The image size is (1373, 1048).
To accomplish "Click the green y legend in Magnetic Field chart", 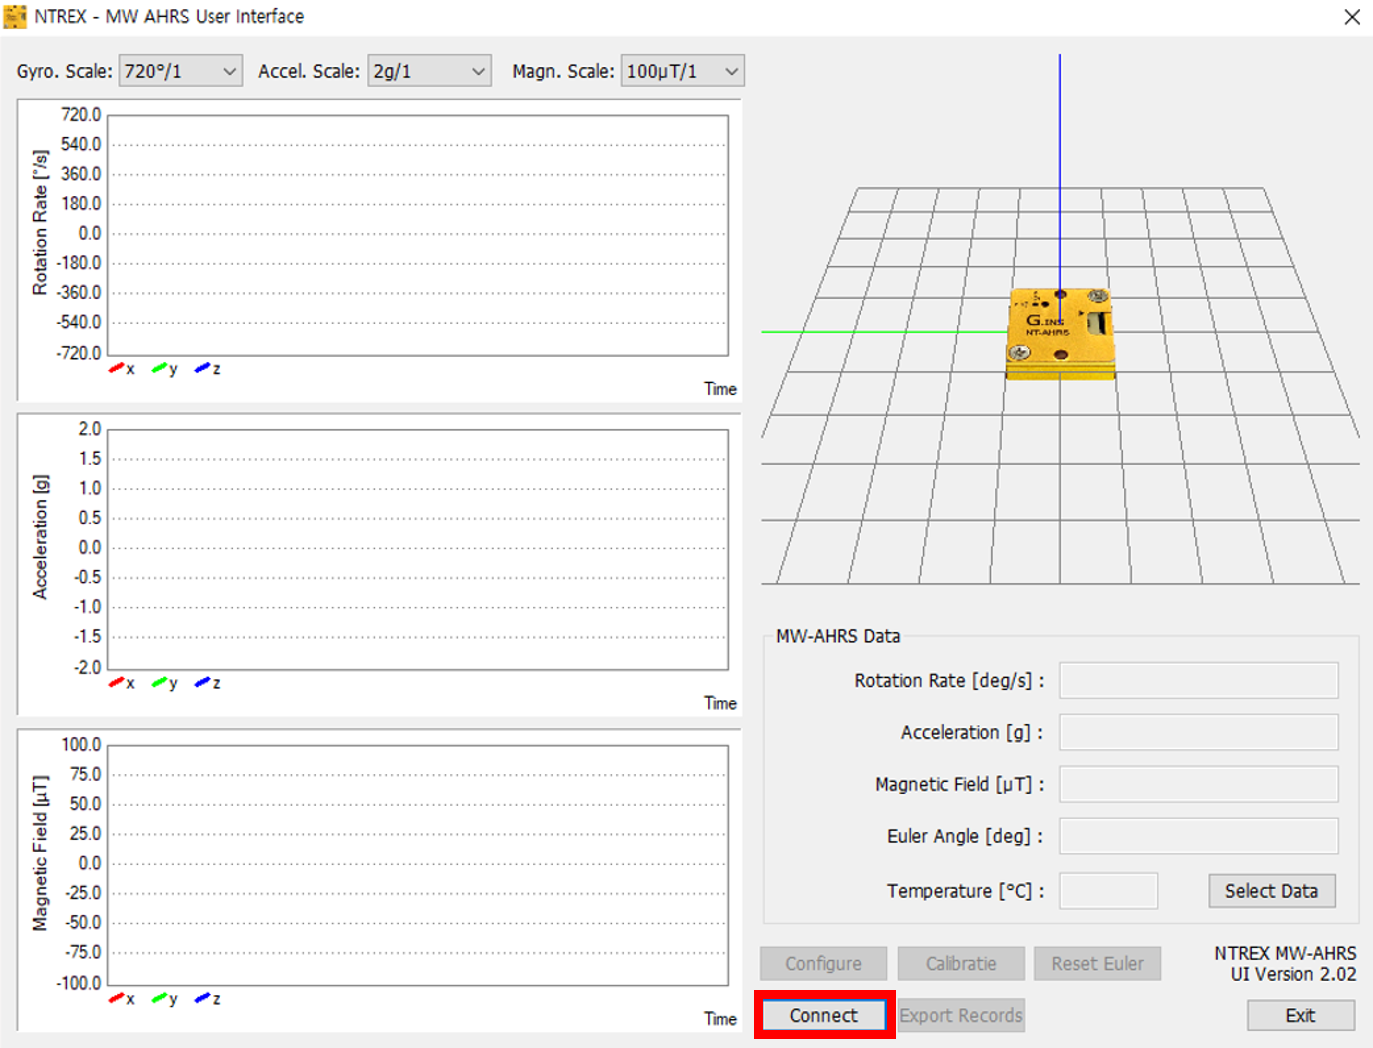I will click(164, 999).
